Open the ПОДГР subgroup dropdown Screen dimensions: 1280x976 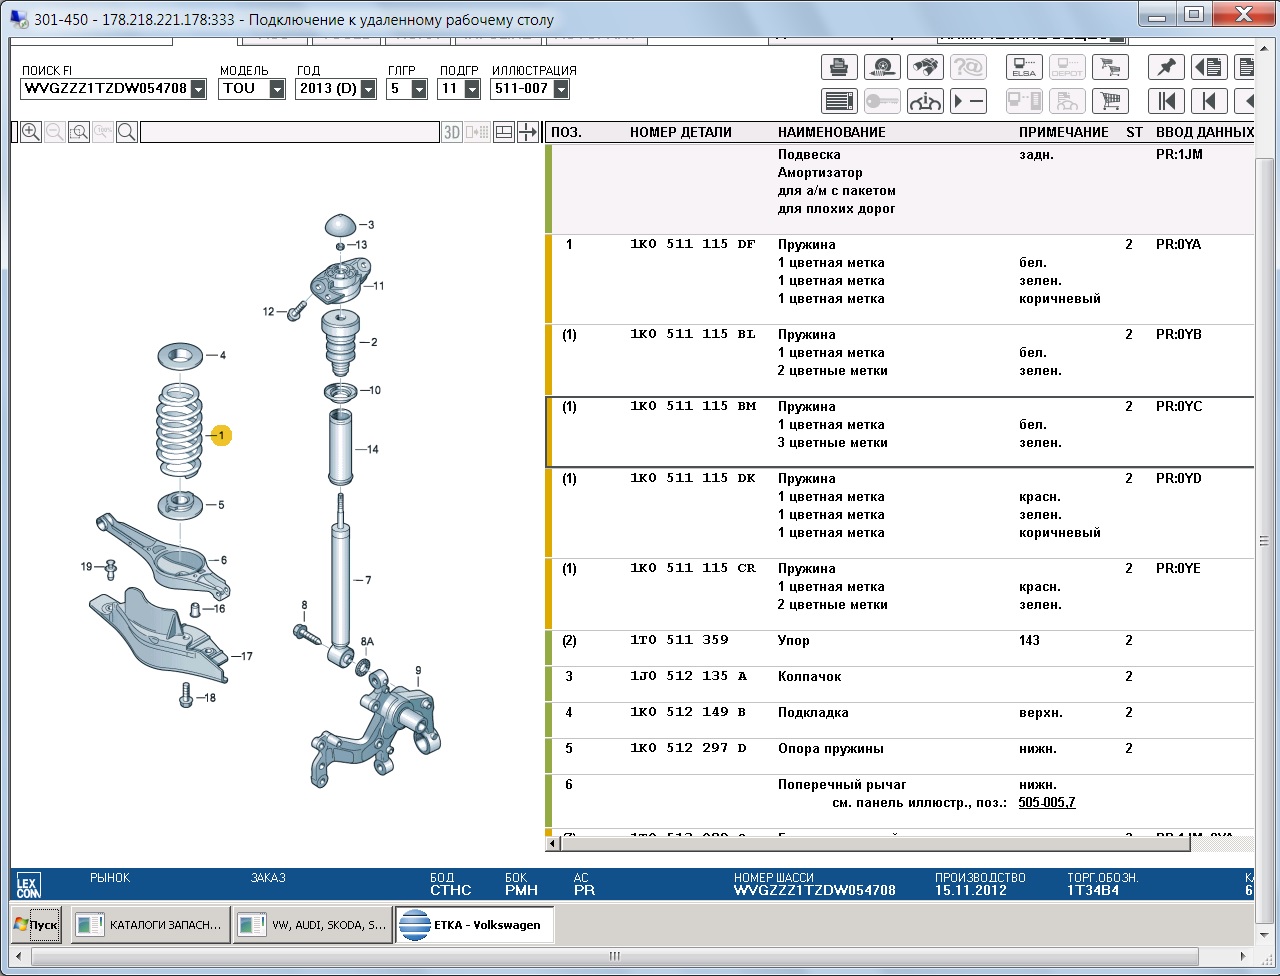click(x=470, y=89)
